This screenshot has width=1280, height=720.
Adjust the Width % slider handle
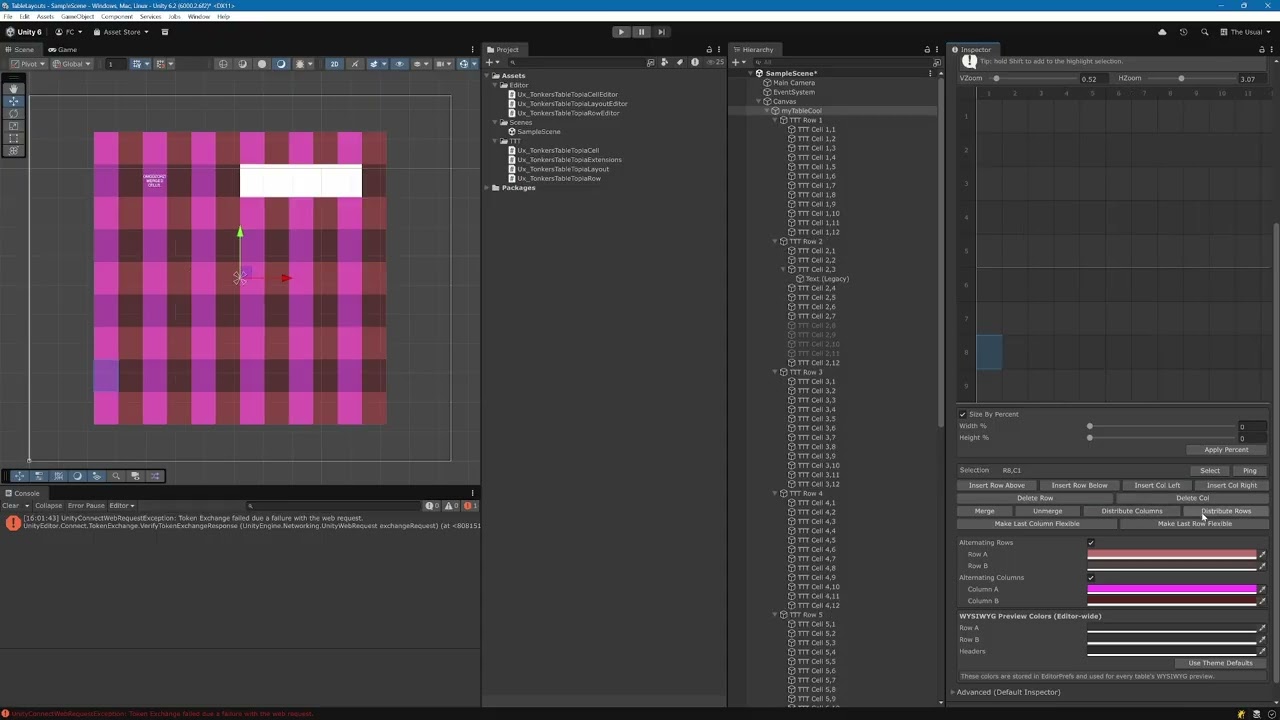point(1090,426)
